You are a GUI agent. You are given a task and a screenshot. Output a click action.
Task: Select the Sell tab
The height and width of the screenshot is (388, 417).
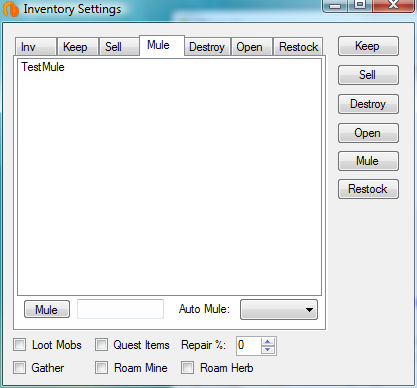point(119,47)
